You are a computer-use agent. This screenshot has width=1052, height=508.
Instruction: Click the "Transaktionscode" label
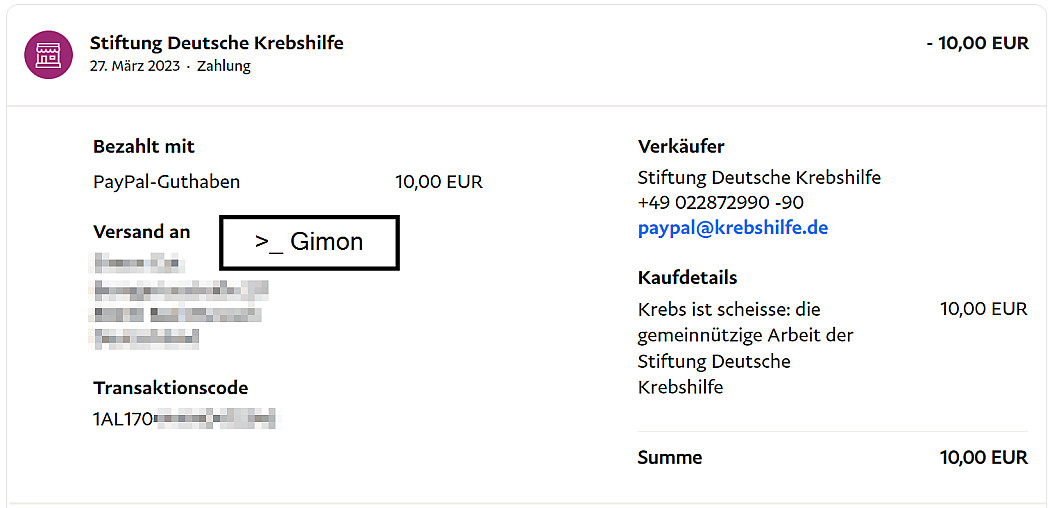coord(170,388)
